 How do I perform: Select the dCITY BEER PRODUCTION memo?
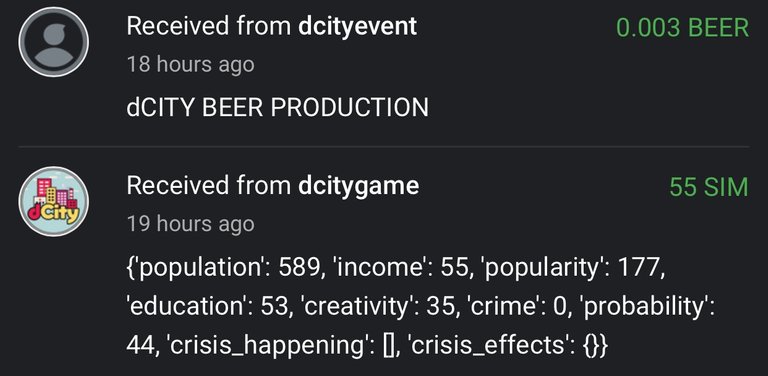[x=277, y=107]
